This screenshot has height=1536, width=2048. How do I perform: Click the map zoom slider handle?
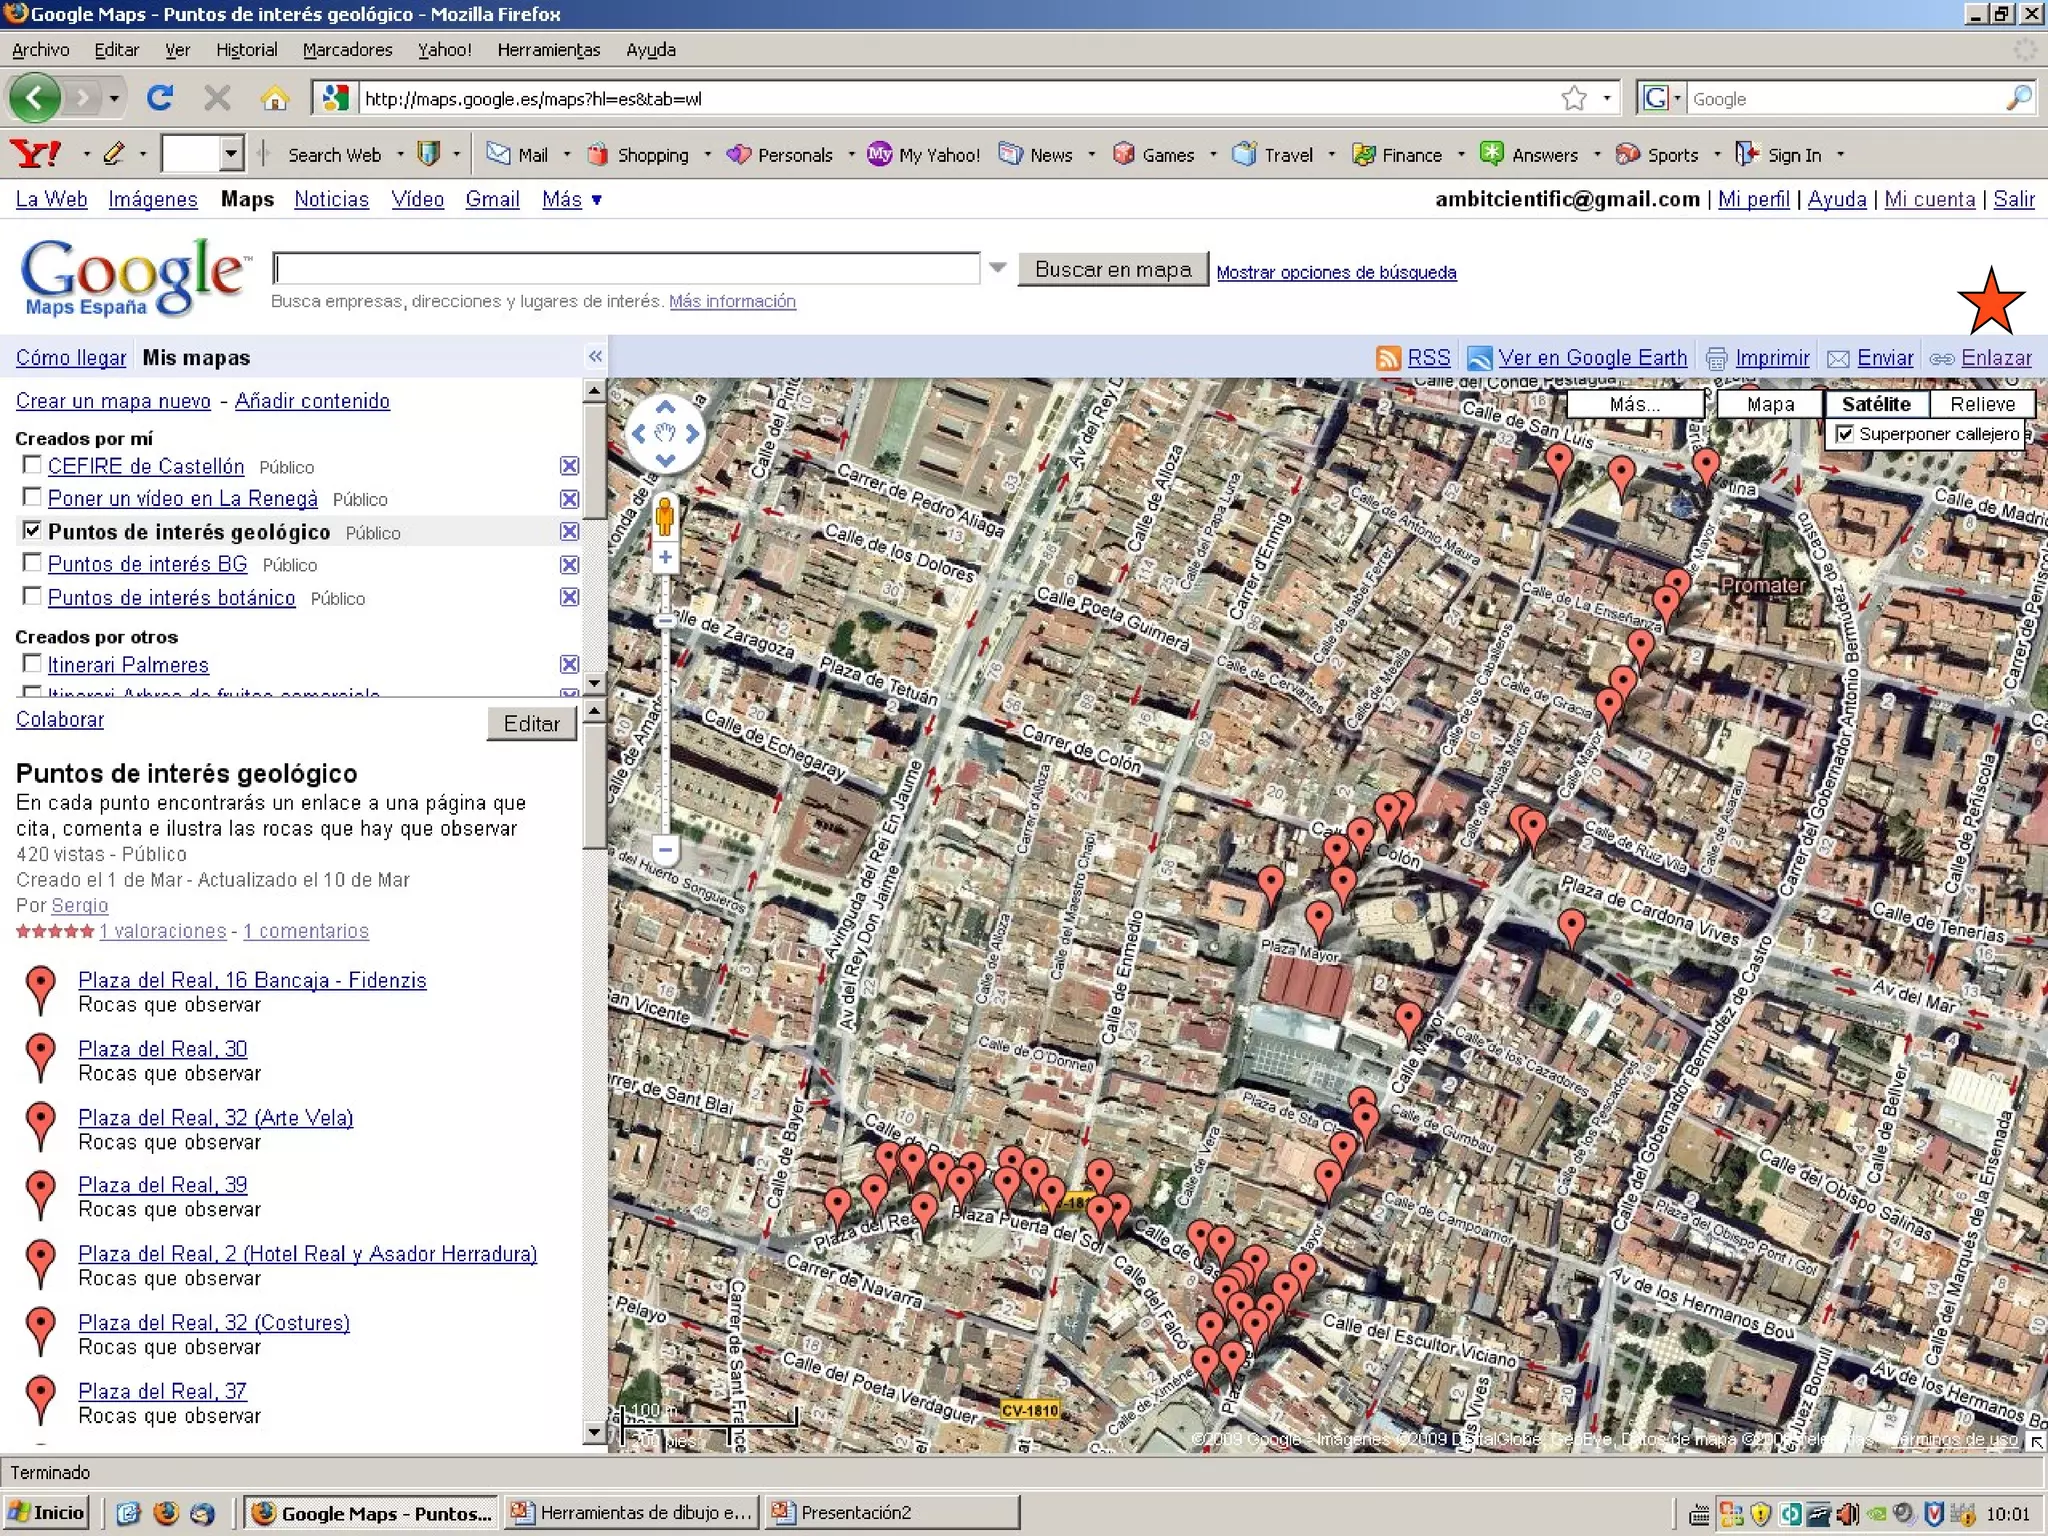pos(665,621)
